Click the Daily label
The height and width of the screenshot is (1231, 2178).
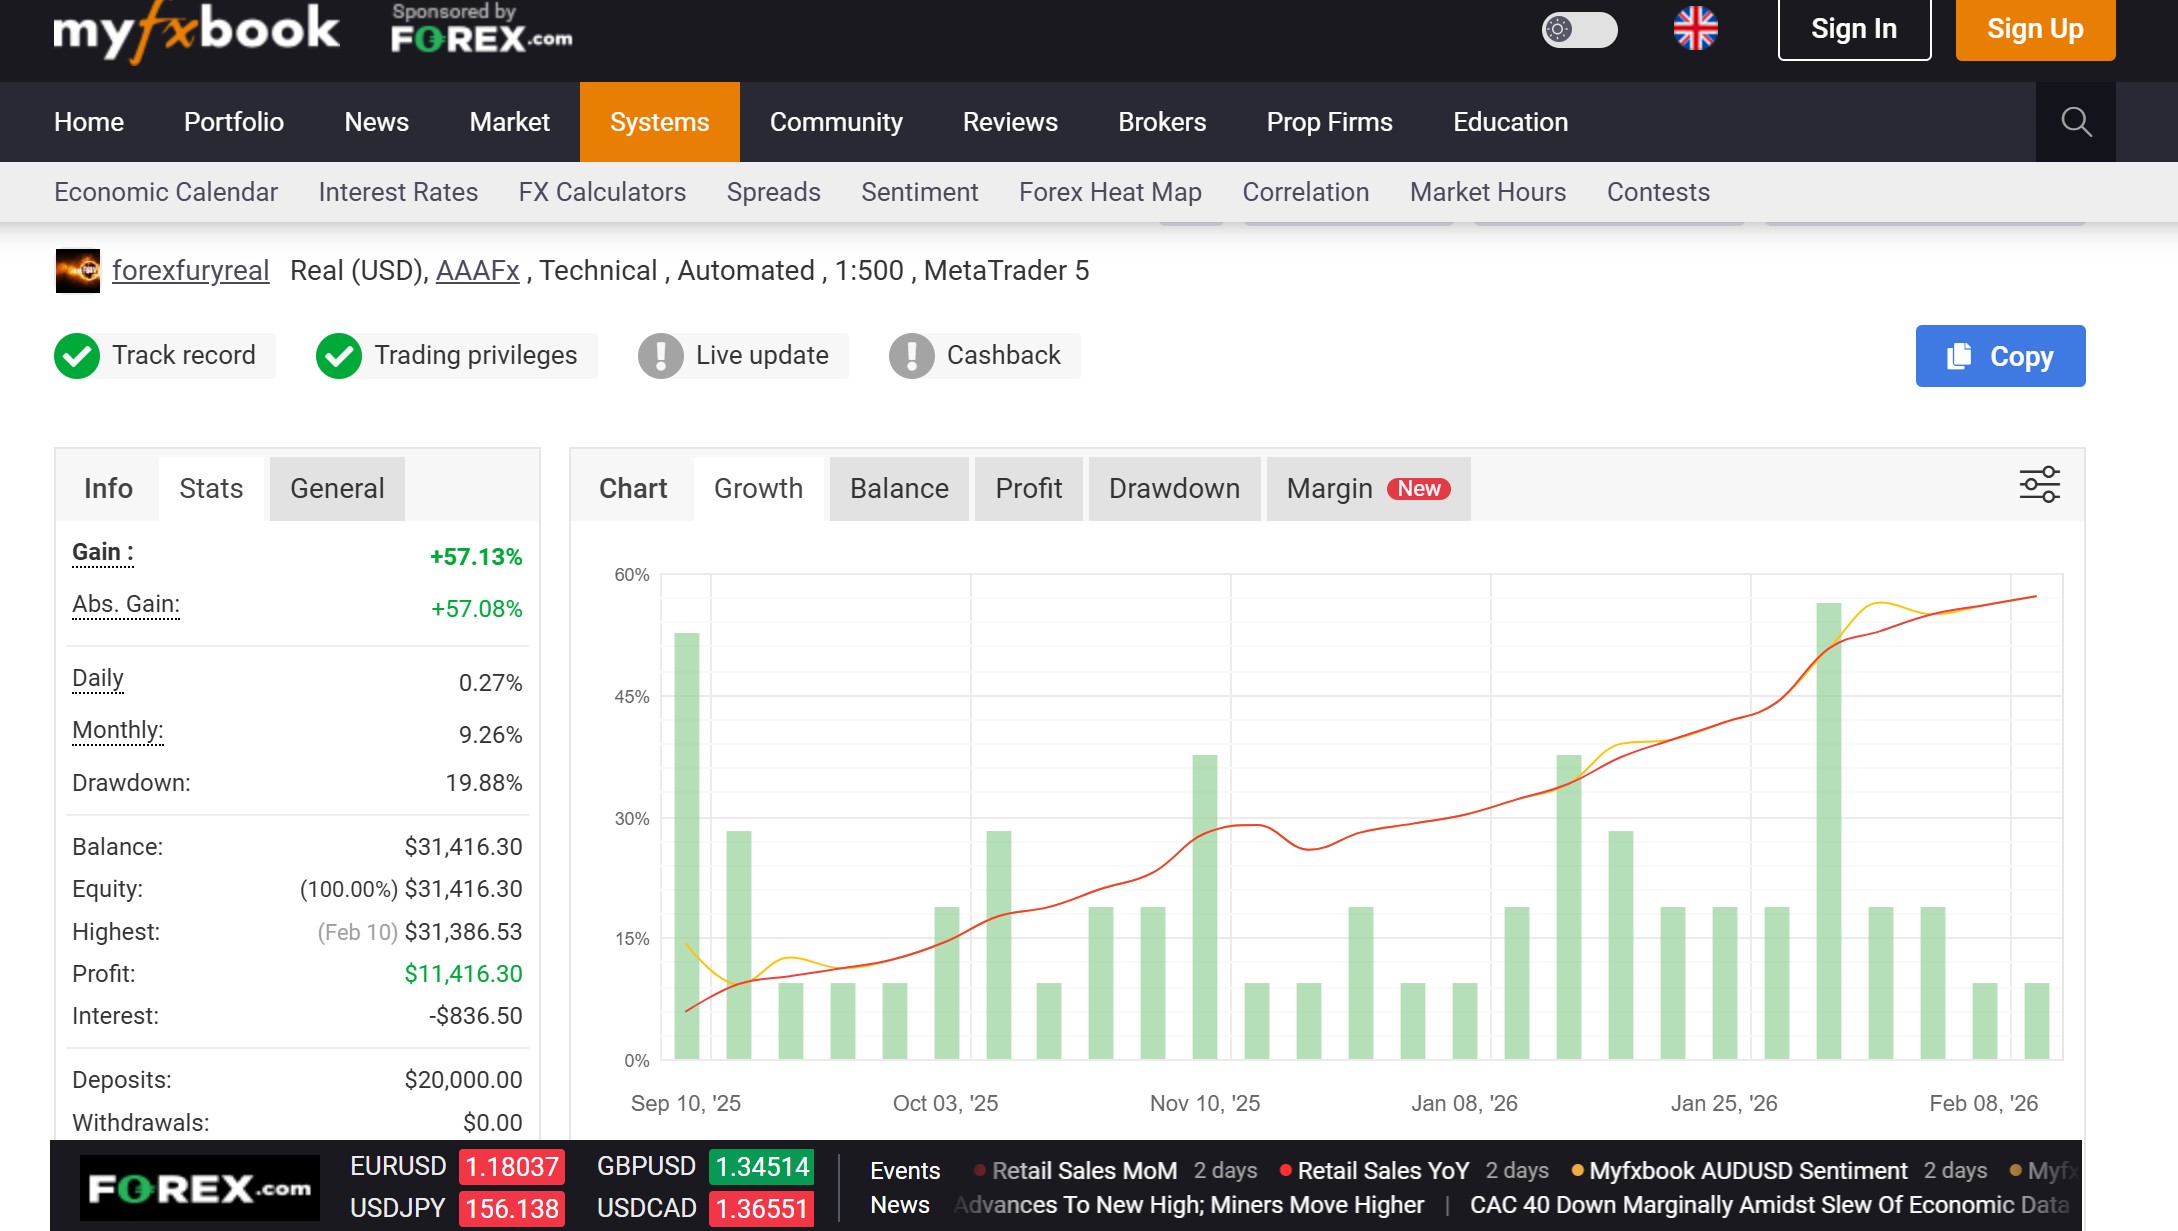[98, 679]
